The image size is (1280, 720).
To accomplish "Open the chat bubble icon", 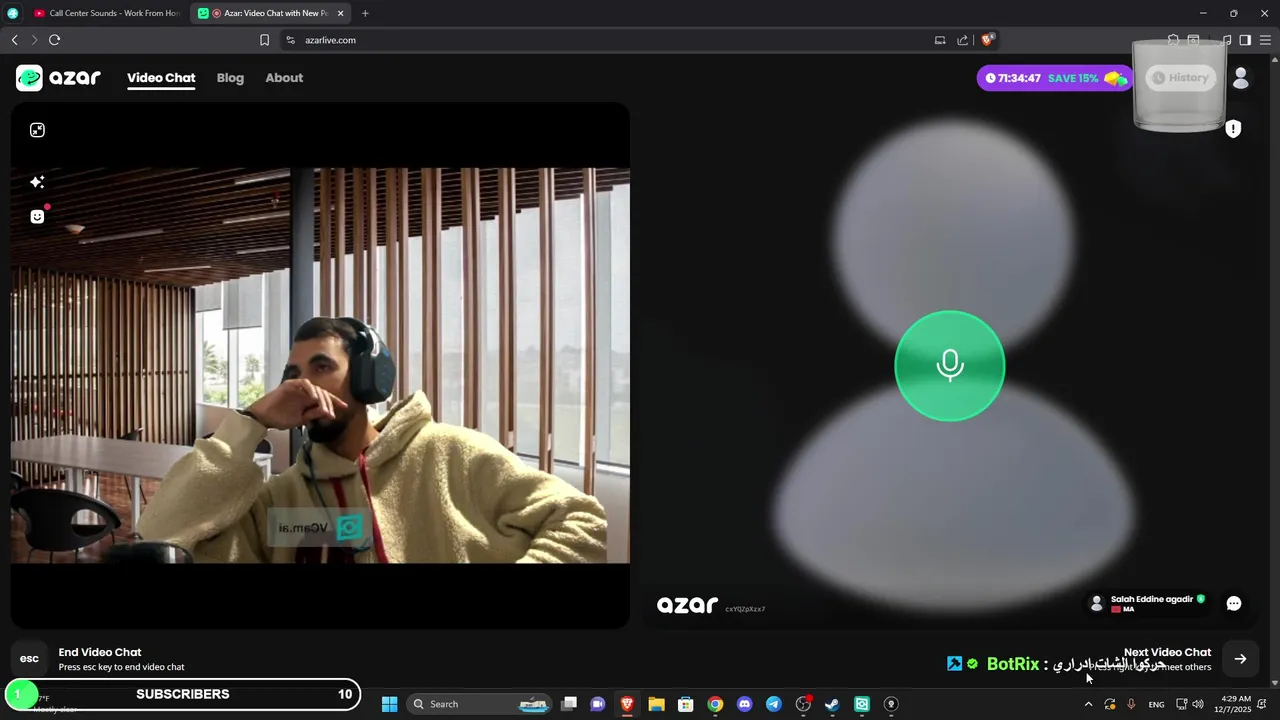I will [1234, 603].
